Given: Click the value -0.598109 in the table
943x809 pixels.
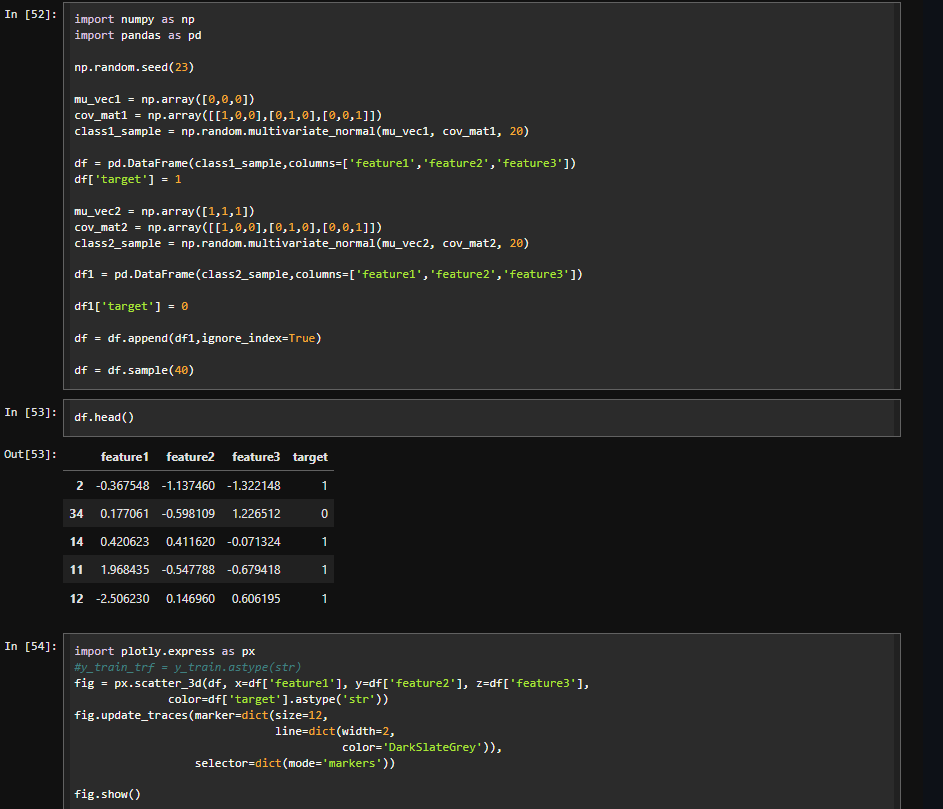Looking at the screenshot, I should 188,514.
